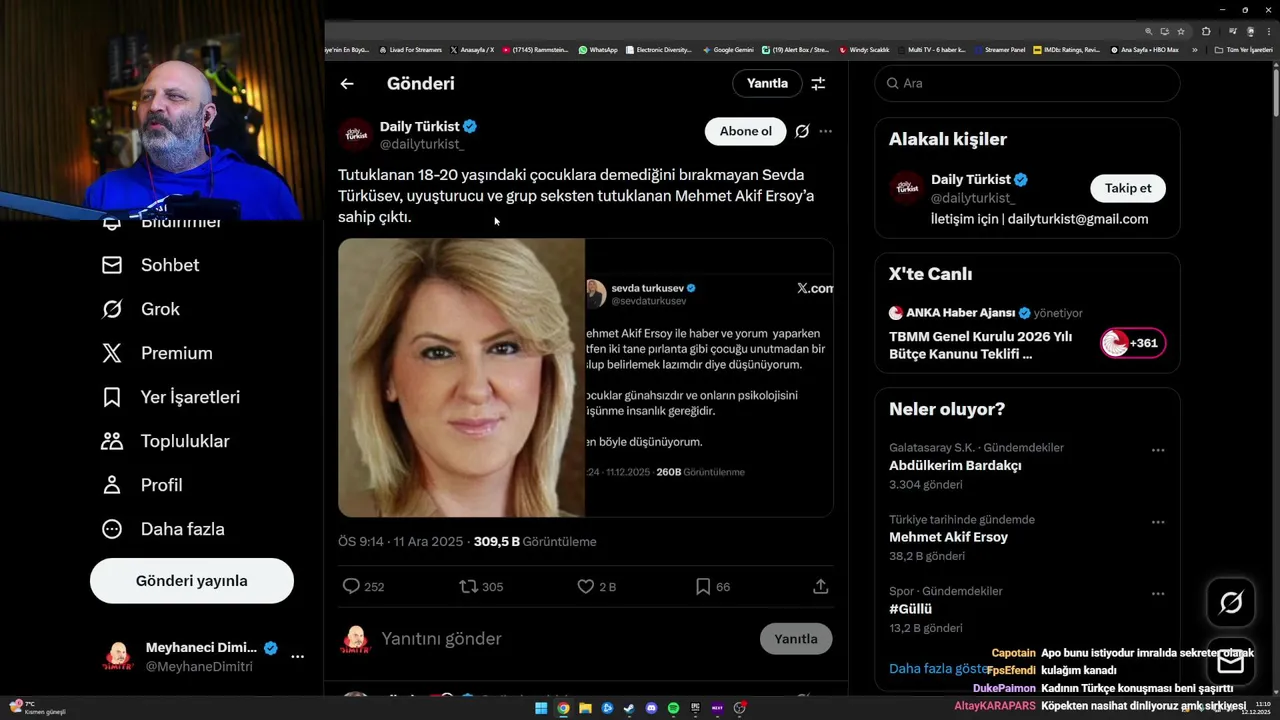Viewport: 1280px width, 720px height.
Task: Click the post timestamp ÖS 9:14 · 11 Ara 2025
Action: [x=400, y=542]
